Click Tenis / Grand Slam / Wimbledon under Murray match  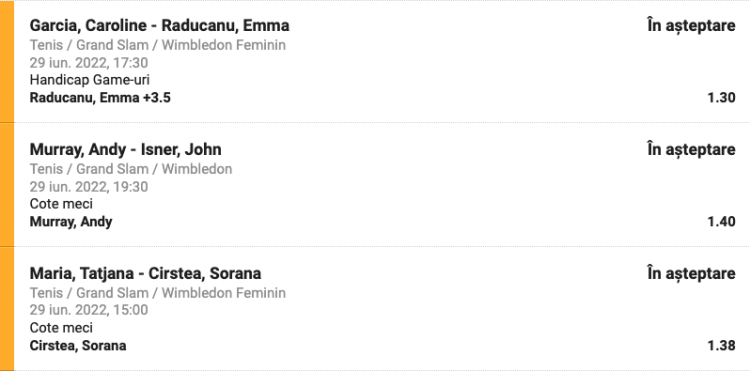[x=131, y=169]
